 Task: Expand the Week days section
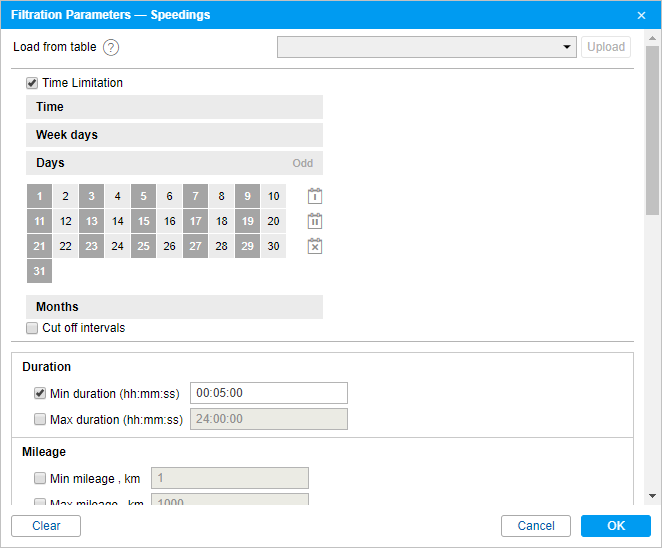pyautogui.click(x=174, y=135)
